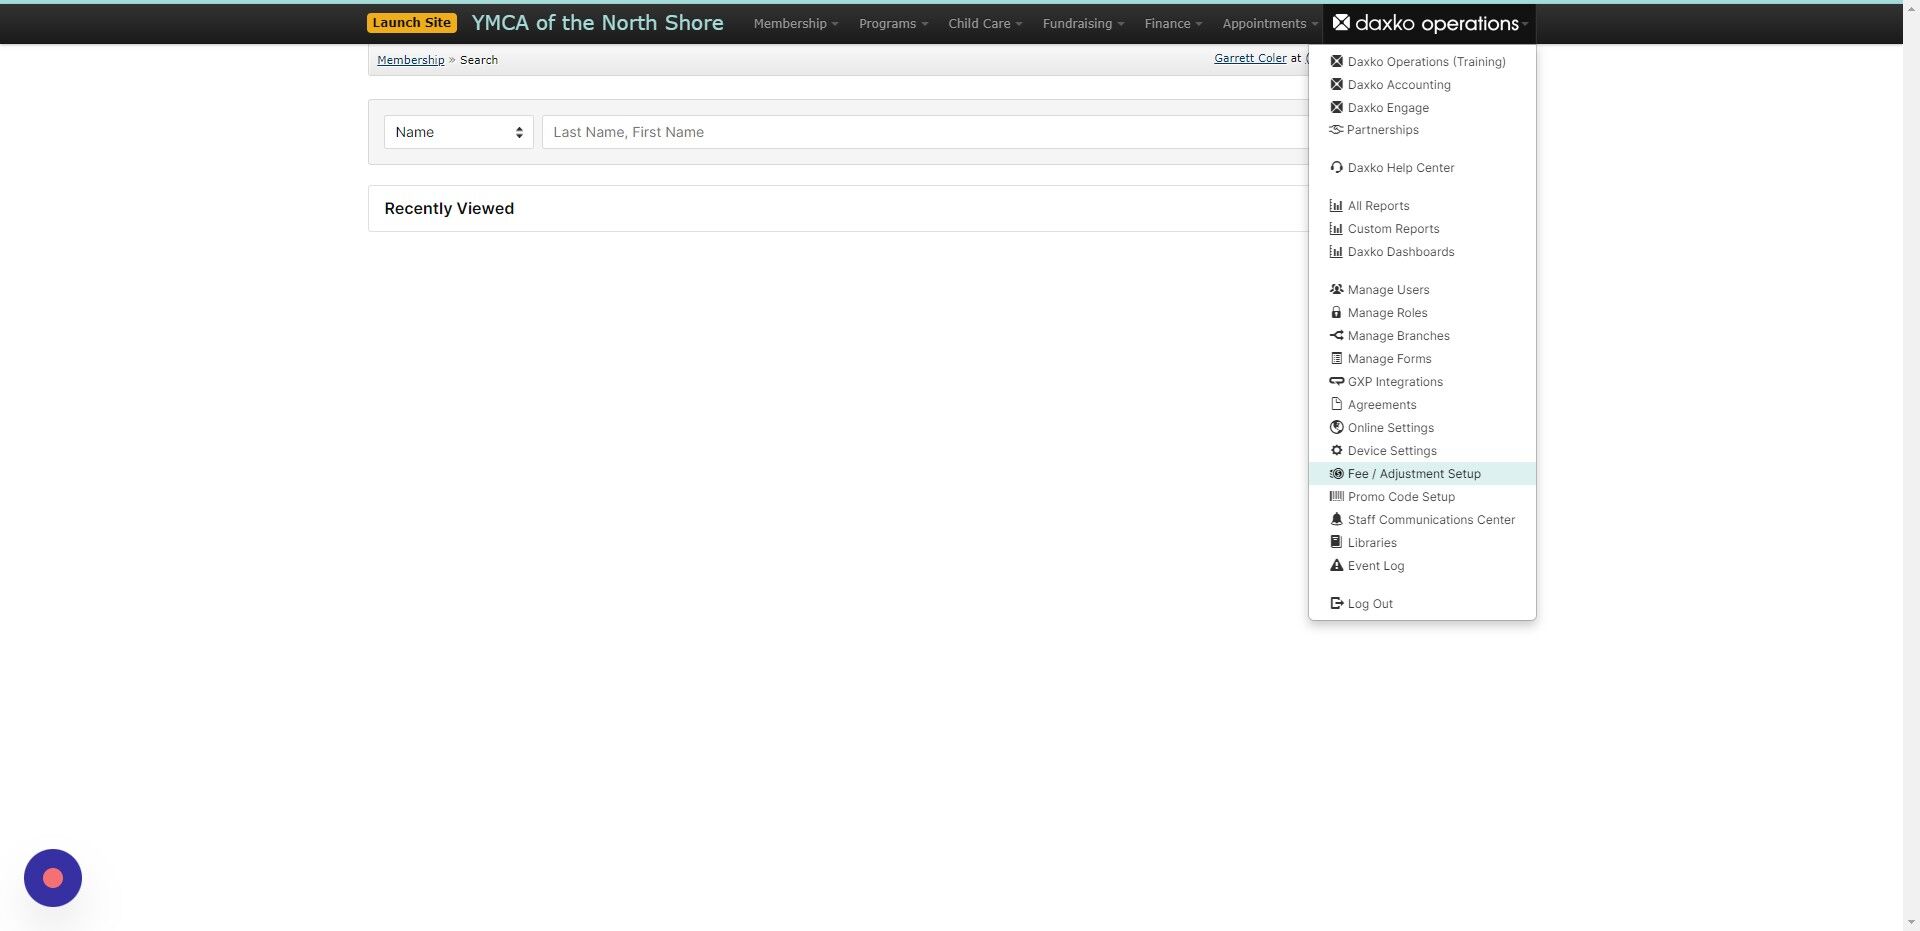
Task: Select GXP Integrations in the menu
Action: [1422, 381]
